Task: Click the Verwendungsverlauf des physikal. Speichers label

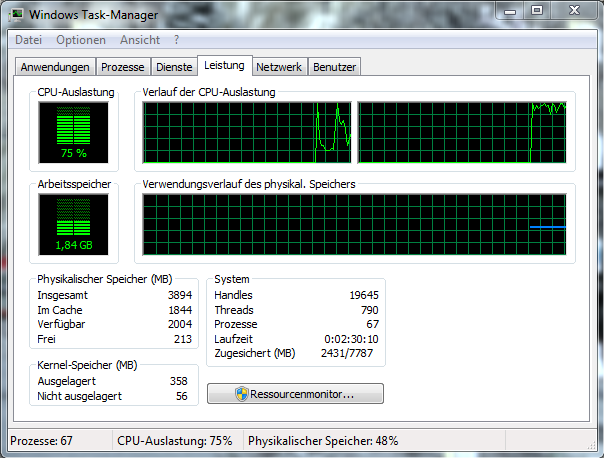Action: [x=249, y=184]
